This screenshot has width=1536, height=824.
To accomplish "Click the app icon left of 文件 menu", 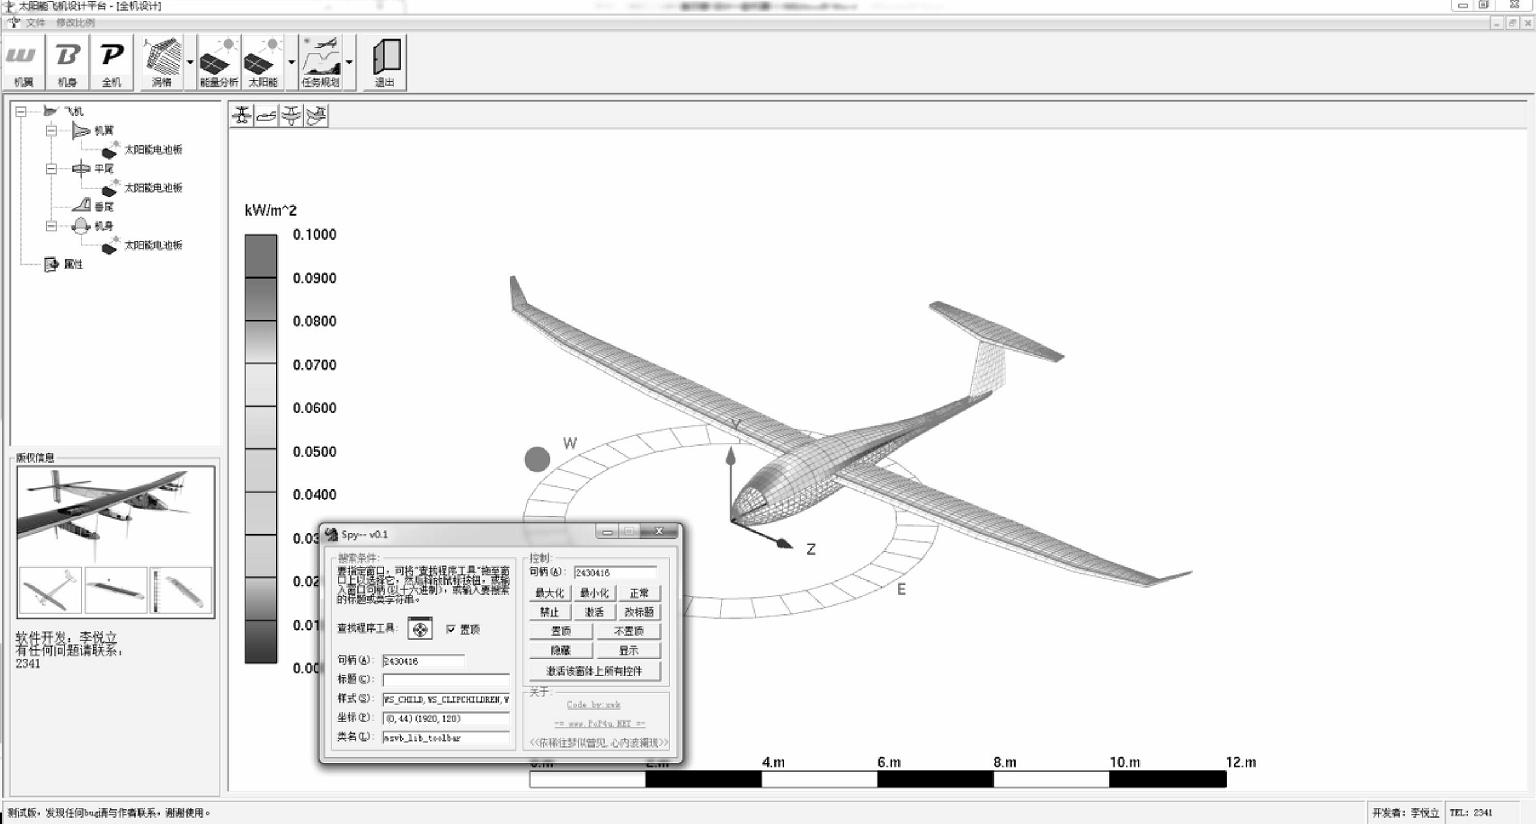I will (x=14, y=22).
